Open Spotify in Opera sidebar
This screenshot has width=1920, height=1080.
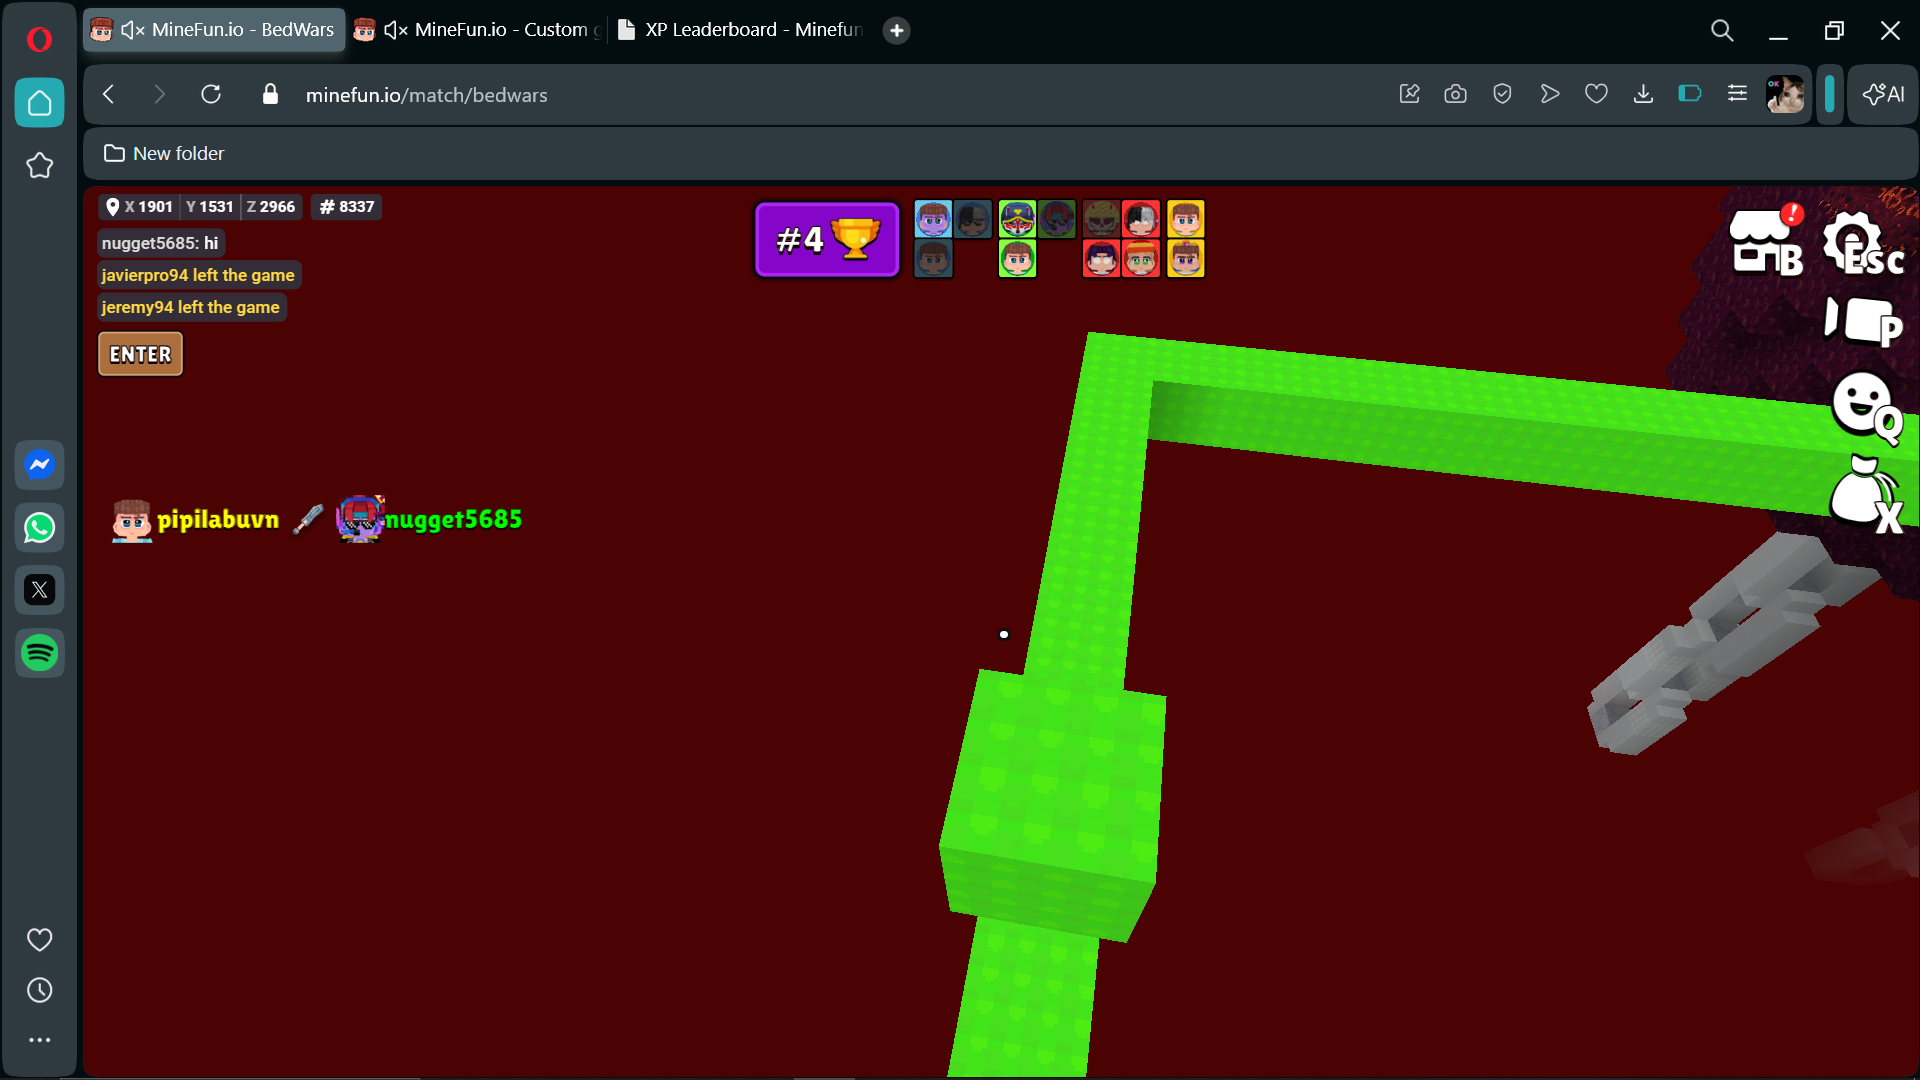[x=40, y=653]
